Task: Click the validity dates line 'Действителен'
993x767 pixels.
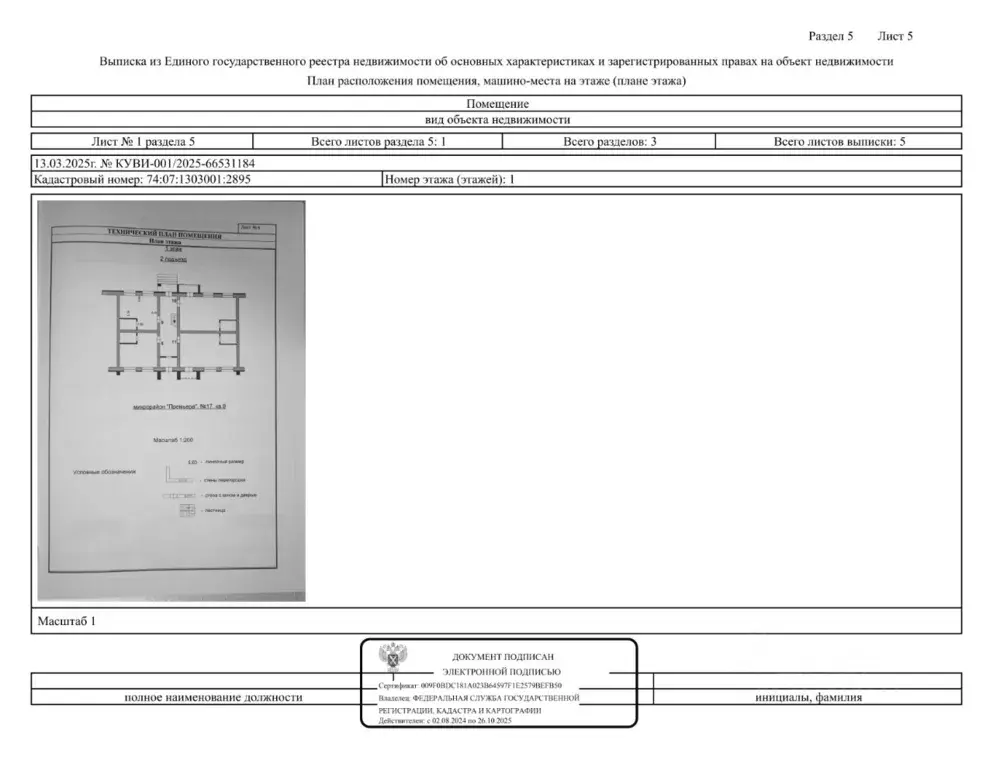Action: tap(445, 721)
